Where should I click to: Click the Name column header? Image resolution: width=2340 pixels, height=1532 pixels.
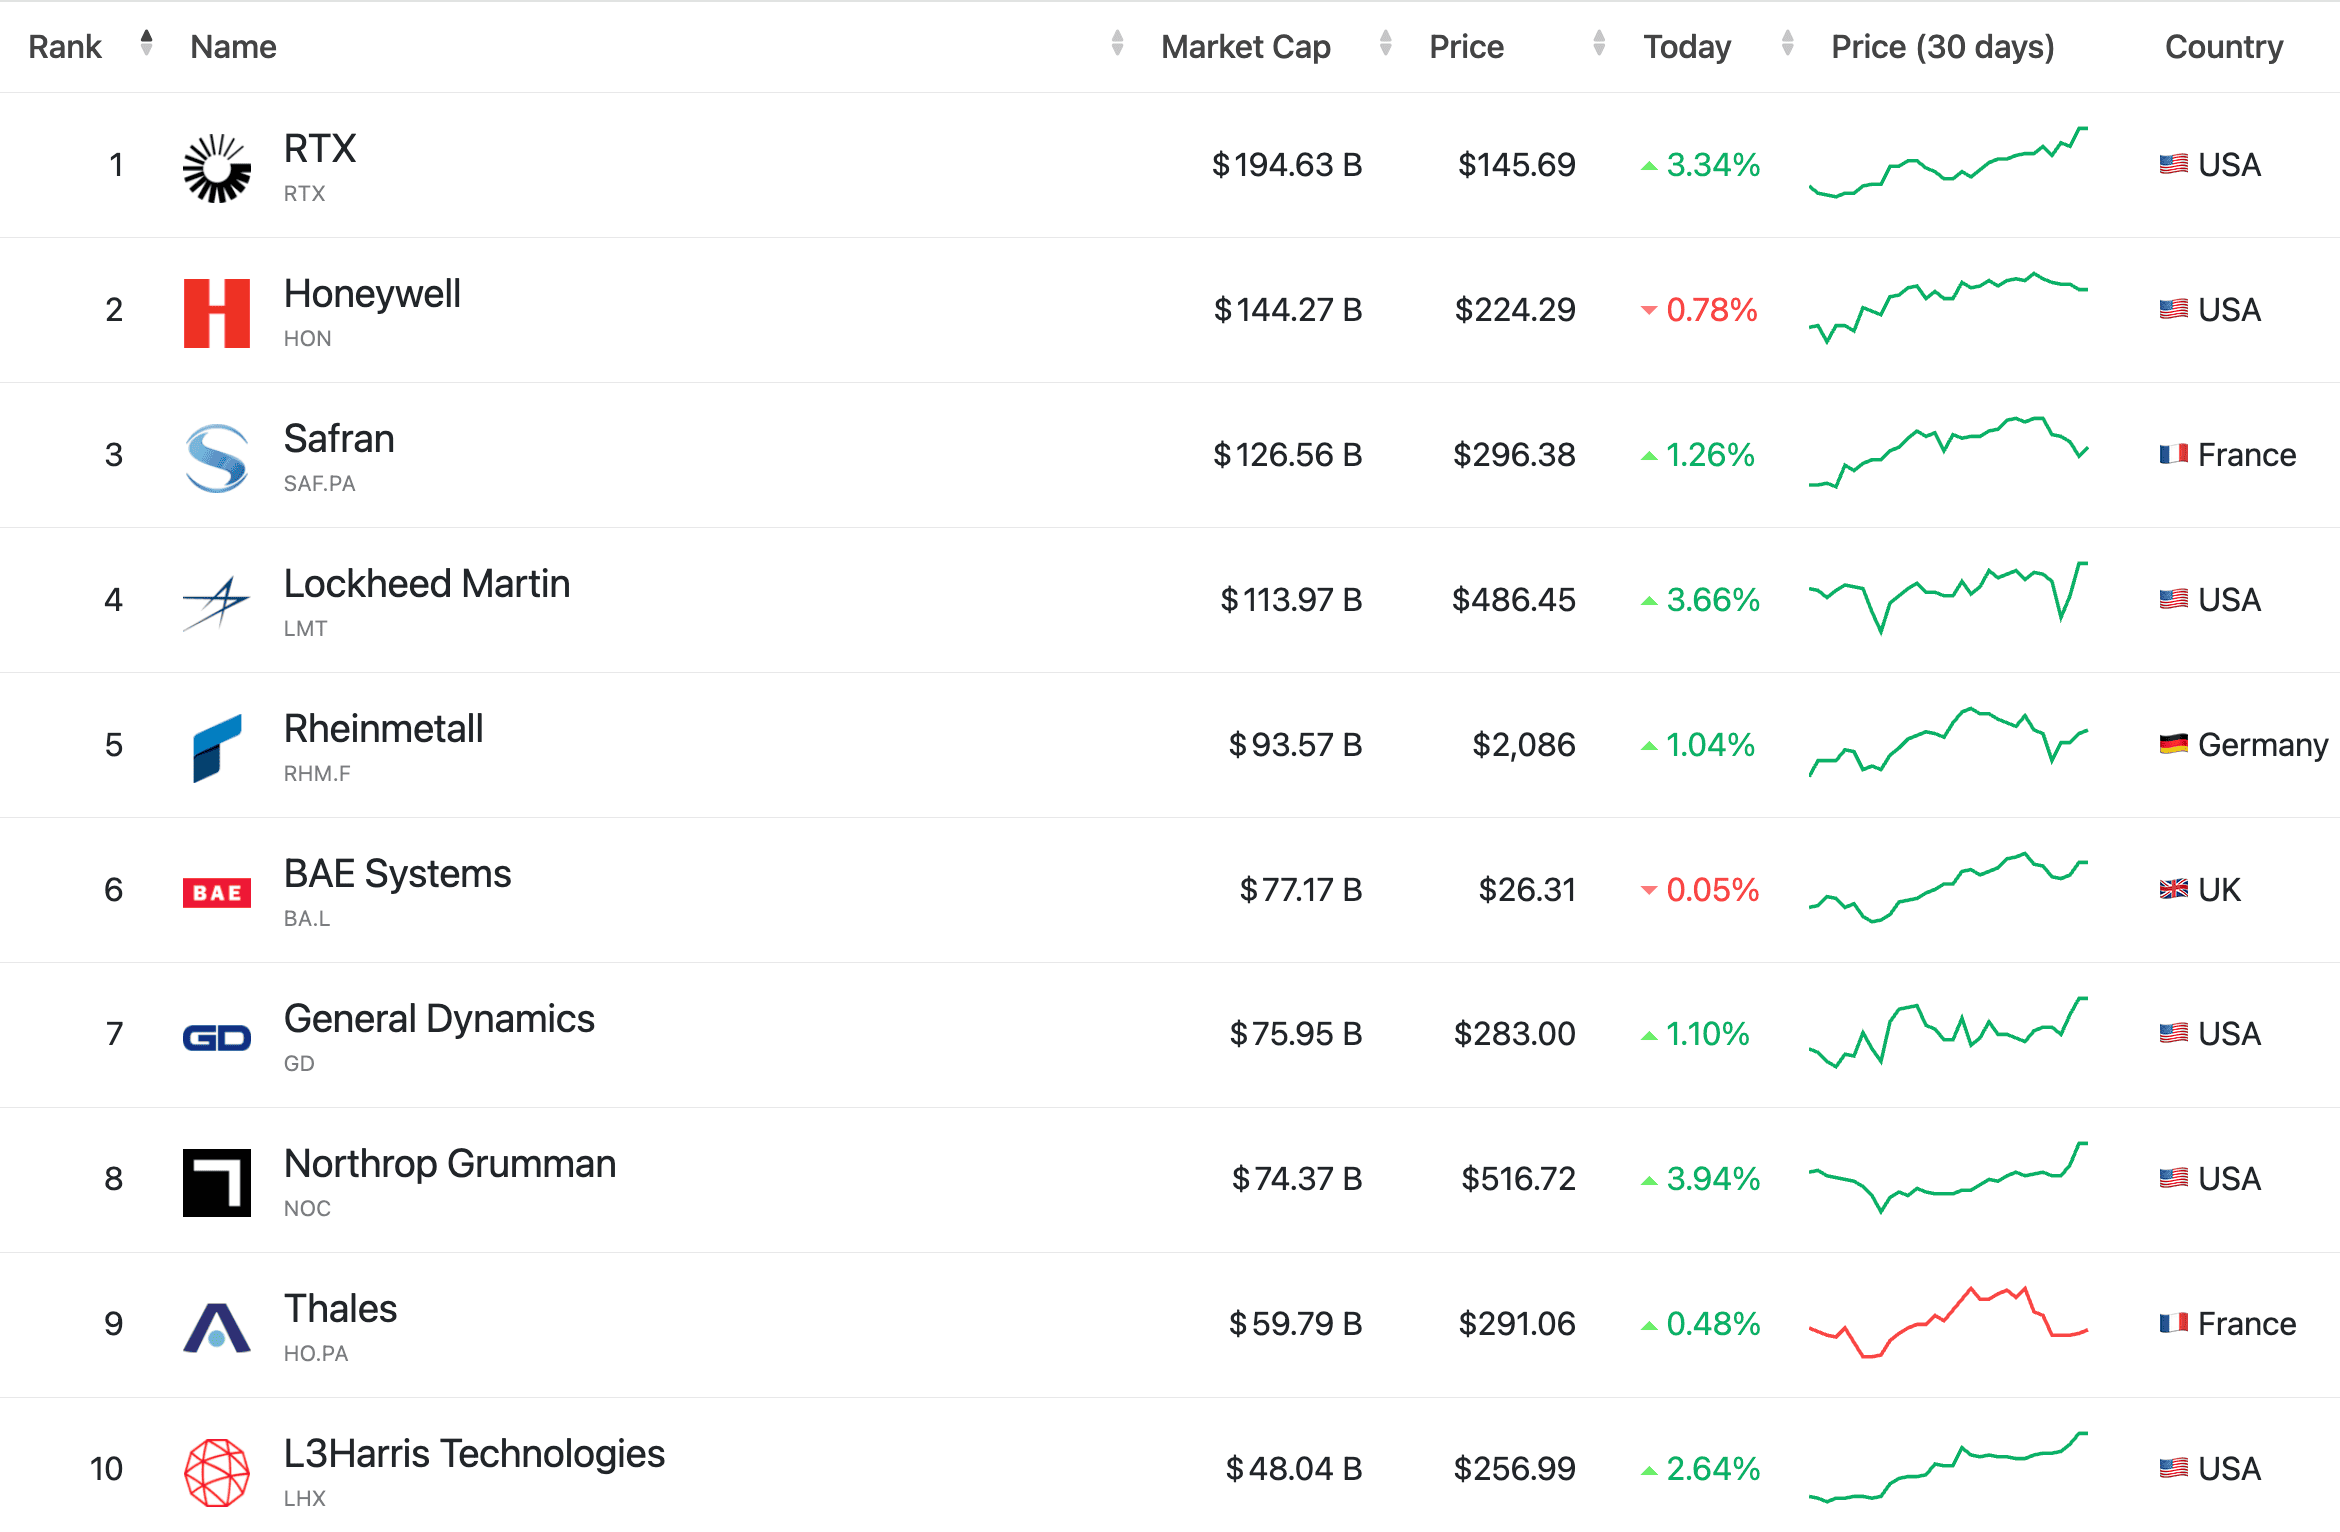233,47
